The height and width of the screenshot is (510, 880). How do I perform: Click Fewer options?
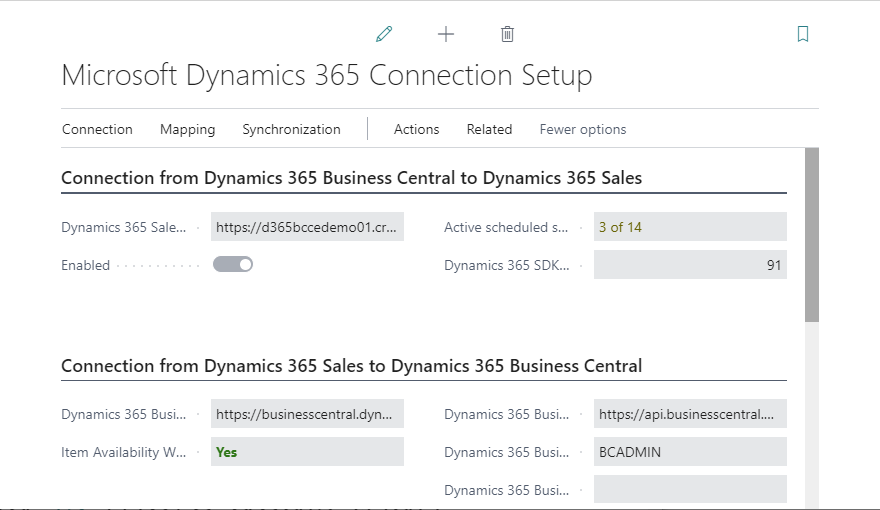click(583, 129)
